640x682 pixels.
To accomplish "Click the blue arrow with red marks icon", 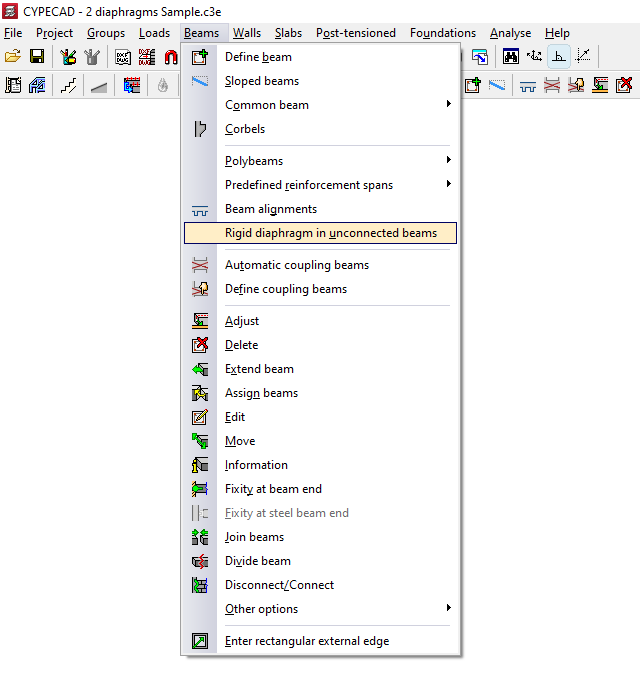I will pyautogui.click(x=131, y=85).
